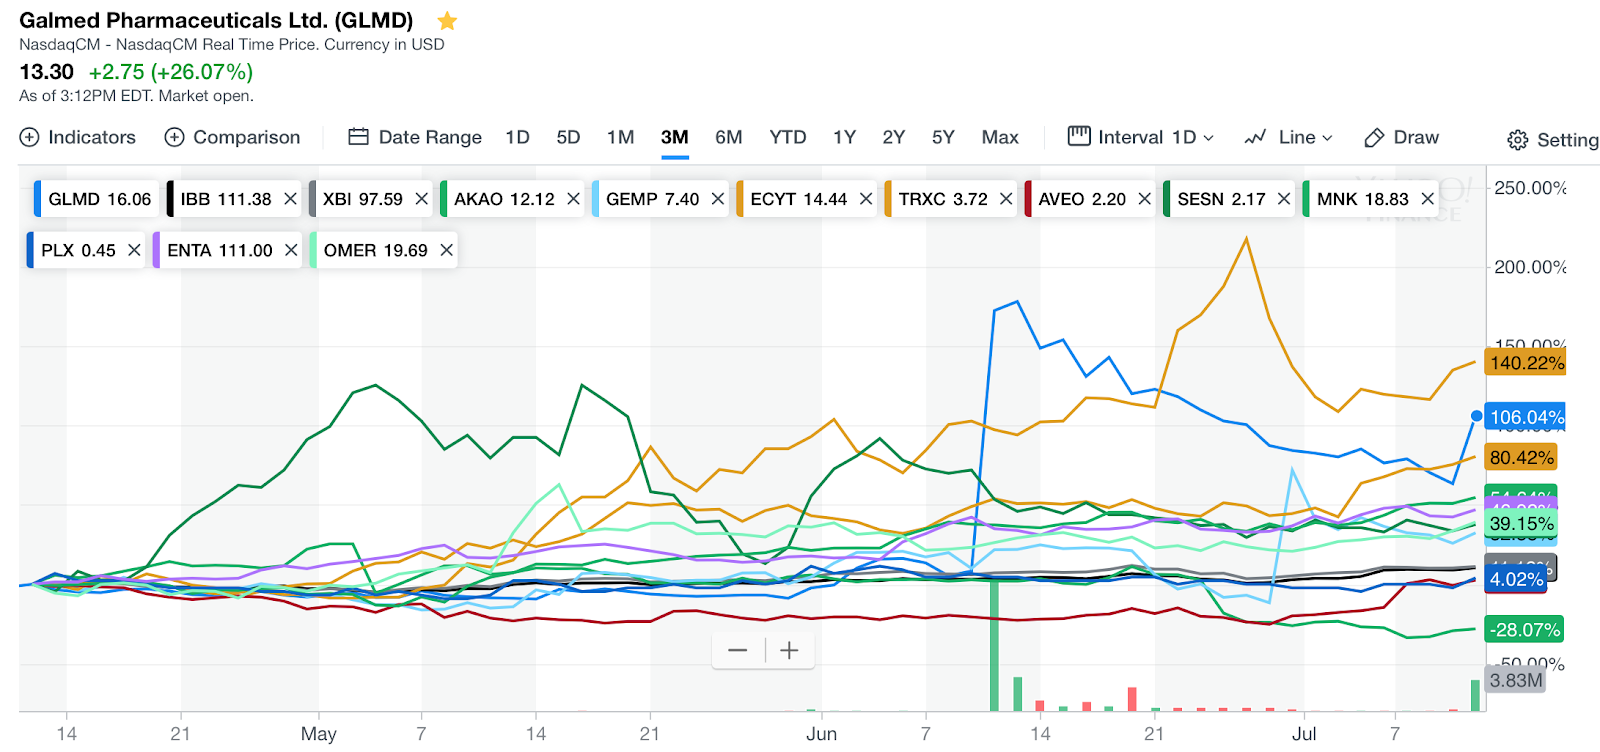1600x752 pixels.
Task: Remove AKAO comparison with its X
Action: point(573,199)
